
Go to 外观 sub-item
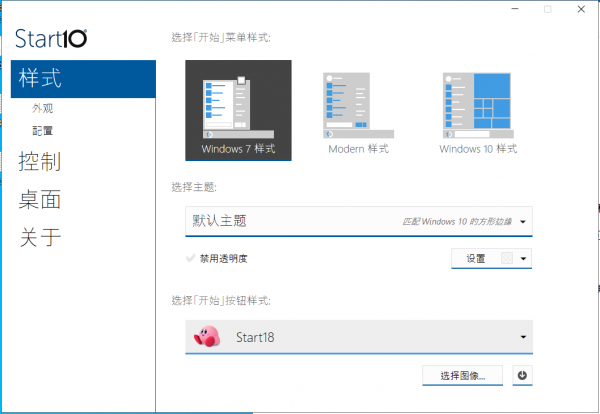(x=42, y=108)
